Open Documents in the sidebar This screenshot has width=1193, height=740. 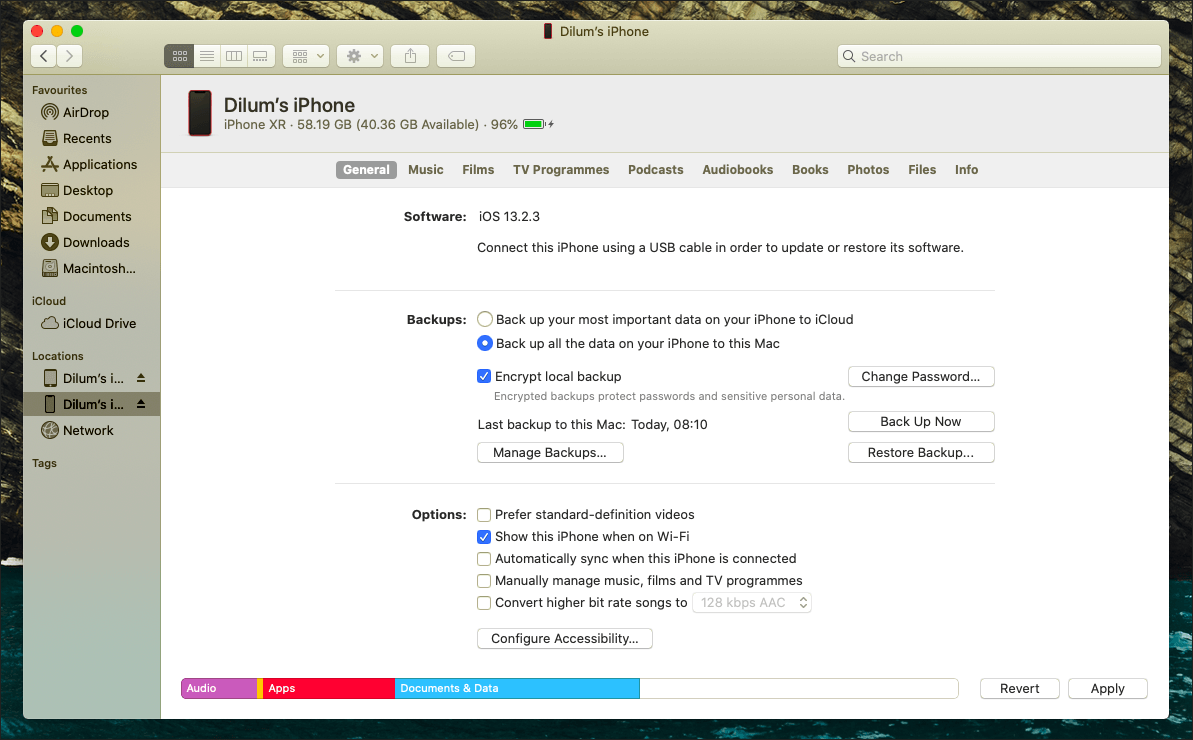point(87,217)
